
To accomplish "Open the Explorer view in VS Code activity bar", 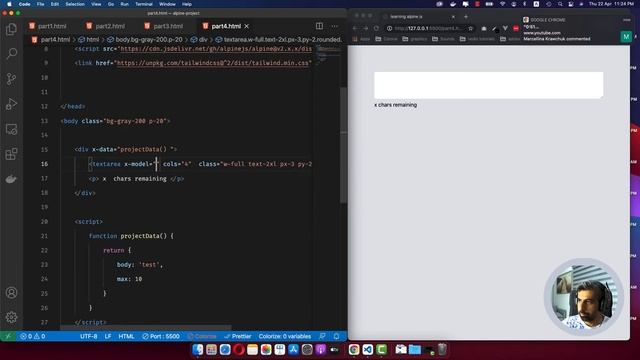I will tap(11, 29).
